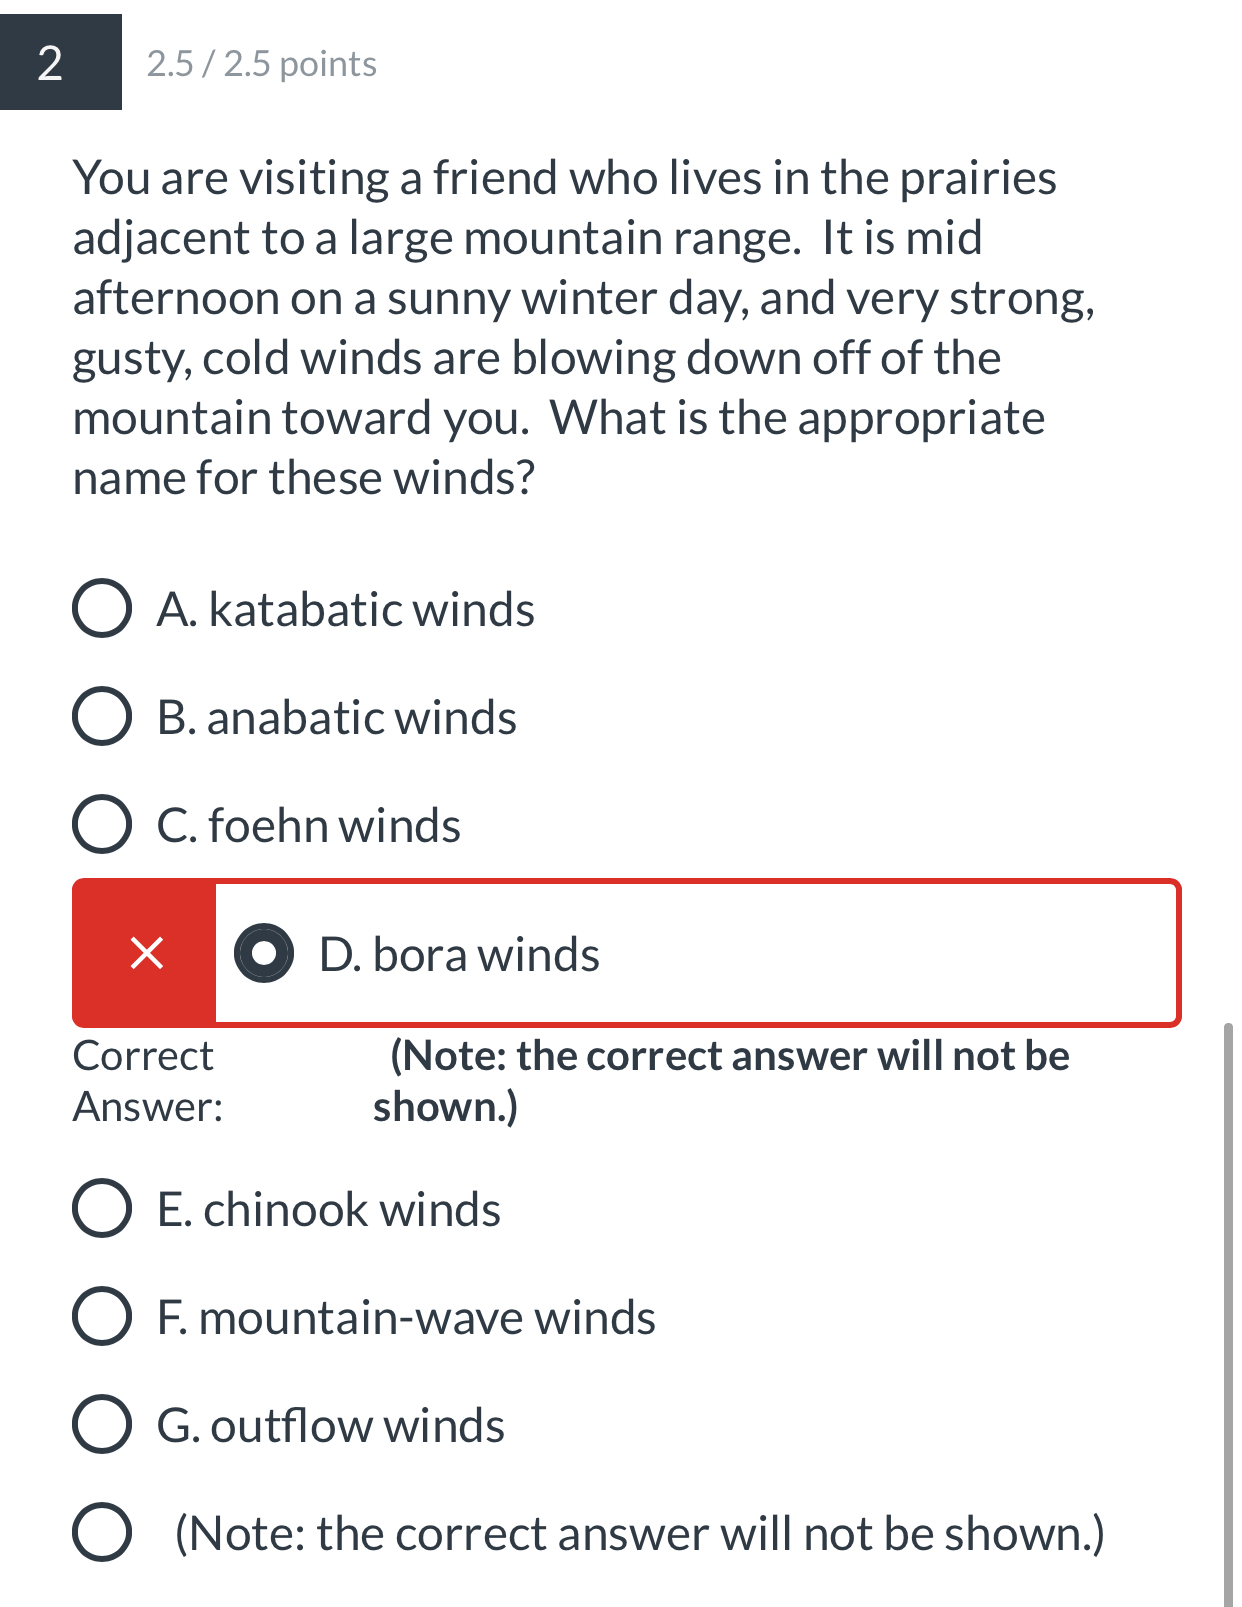This screenshot has height=1607, width=1242.
Task: Click the 2.5 / 2.5 points score text
Action: 261,64
